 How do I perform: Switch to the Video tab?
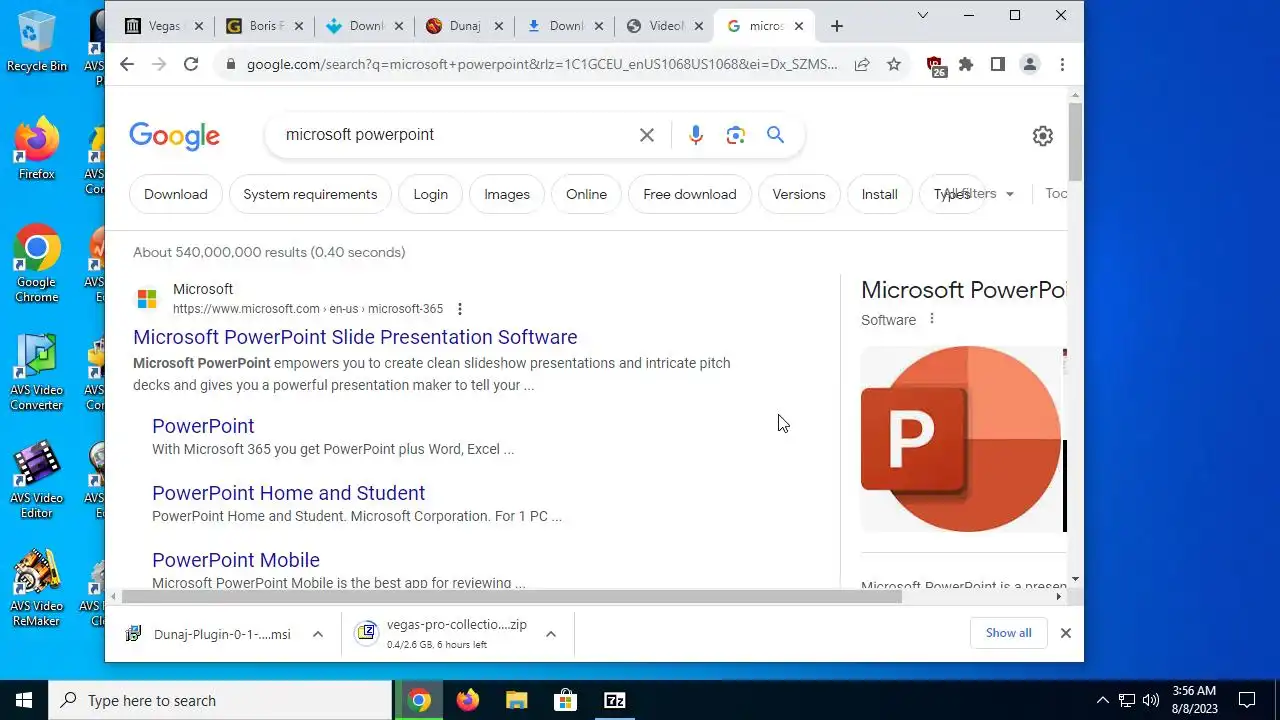(x=664, y=26)
